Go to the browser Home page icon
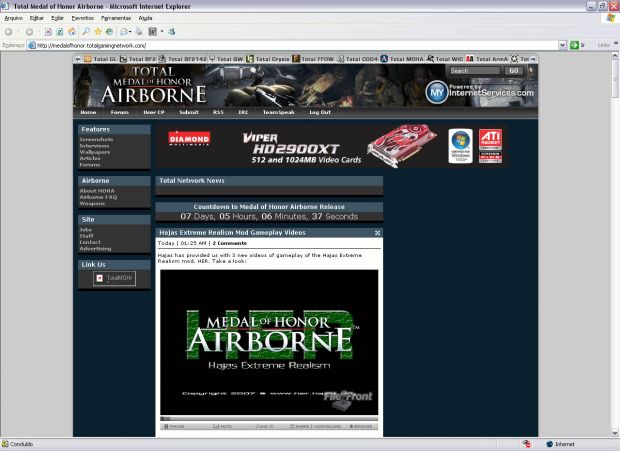The height and width of the screenshot is (451, 620). (72, 32)
